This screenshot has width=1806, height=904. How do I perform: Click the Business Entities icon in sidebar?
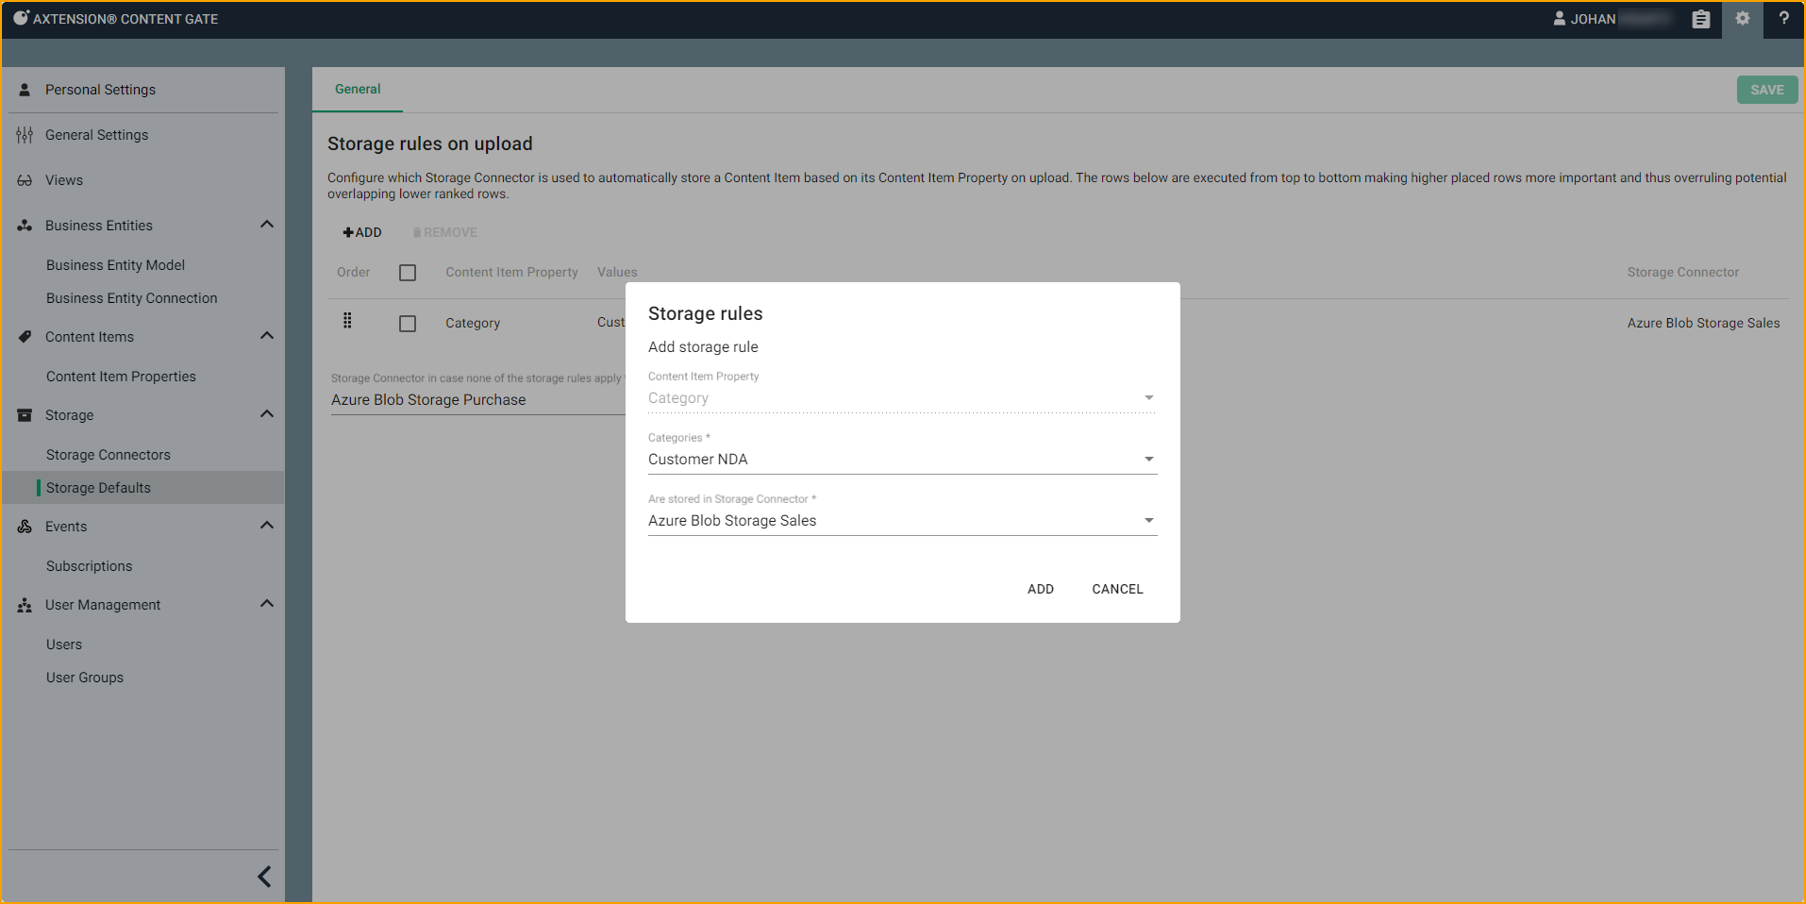coord(25,226)
